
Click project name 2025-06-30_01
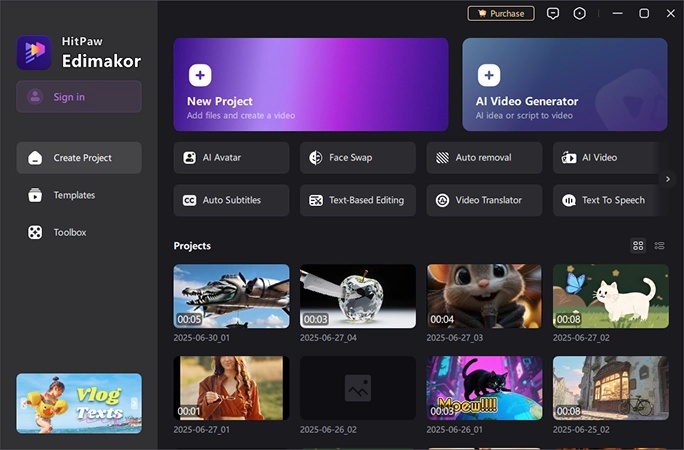[202, 338]
